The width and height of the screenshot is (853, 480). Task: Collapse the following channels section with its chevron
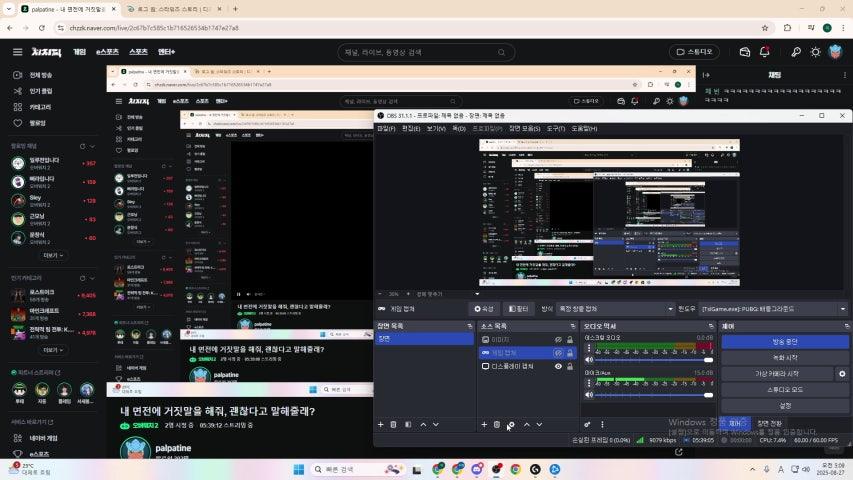[92, 146]
